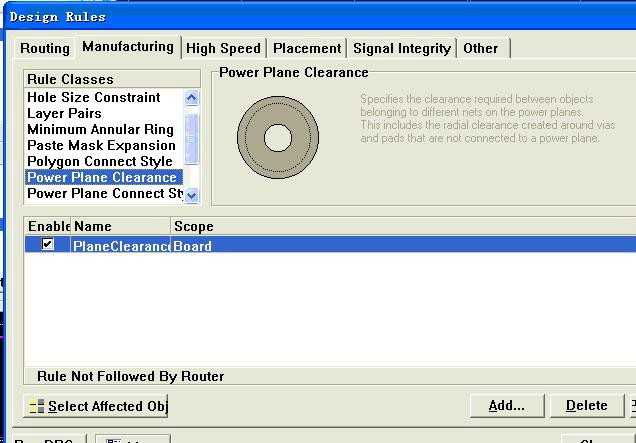Switch to the High Speed tab
636x443 pixels.
223,49
